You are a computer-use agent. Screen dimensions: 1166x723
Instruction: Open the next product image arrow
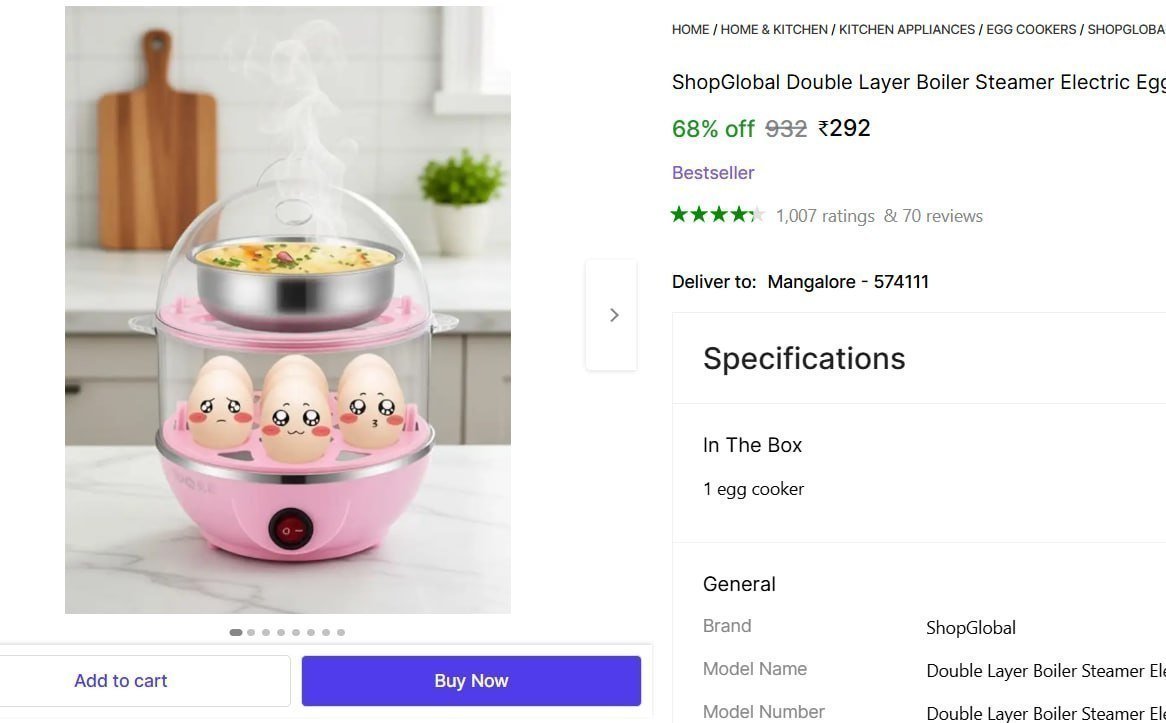click(613, 314)
